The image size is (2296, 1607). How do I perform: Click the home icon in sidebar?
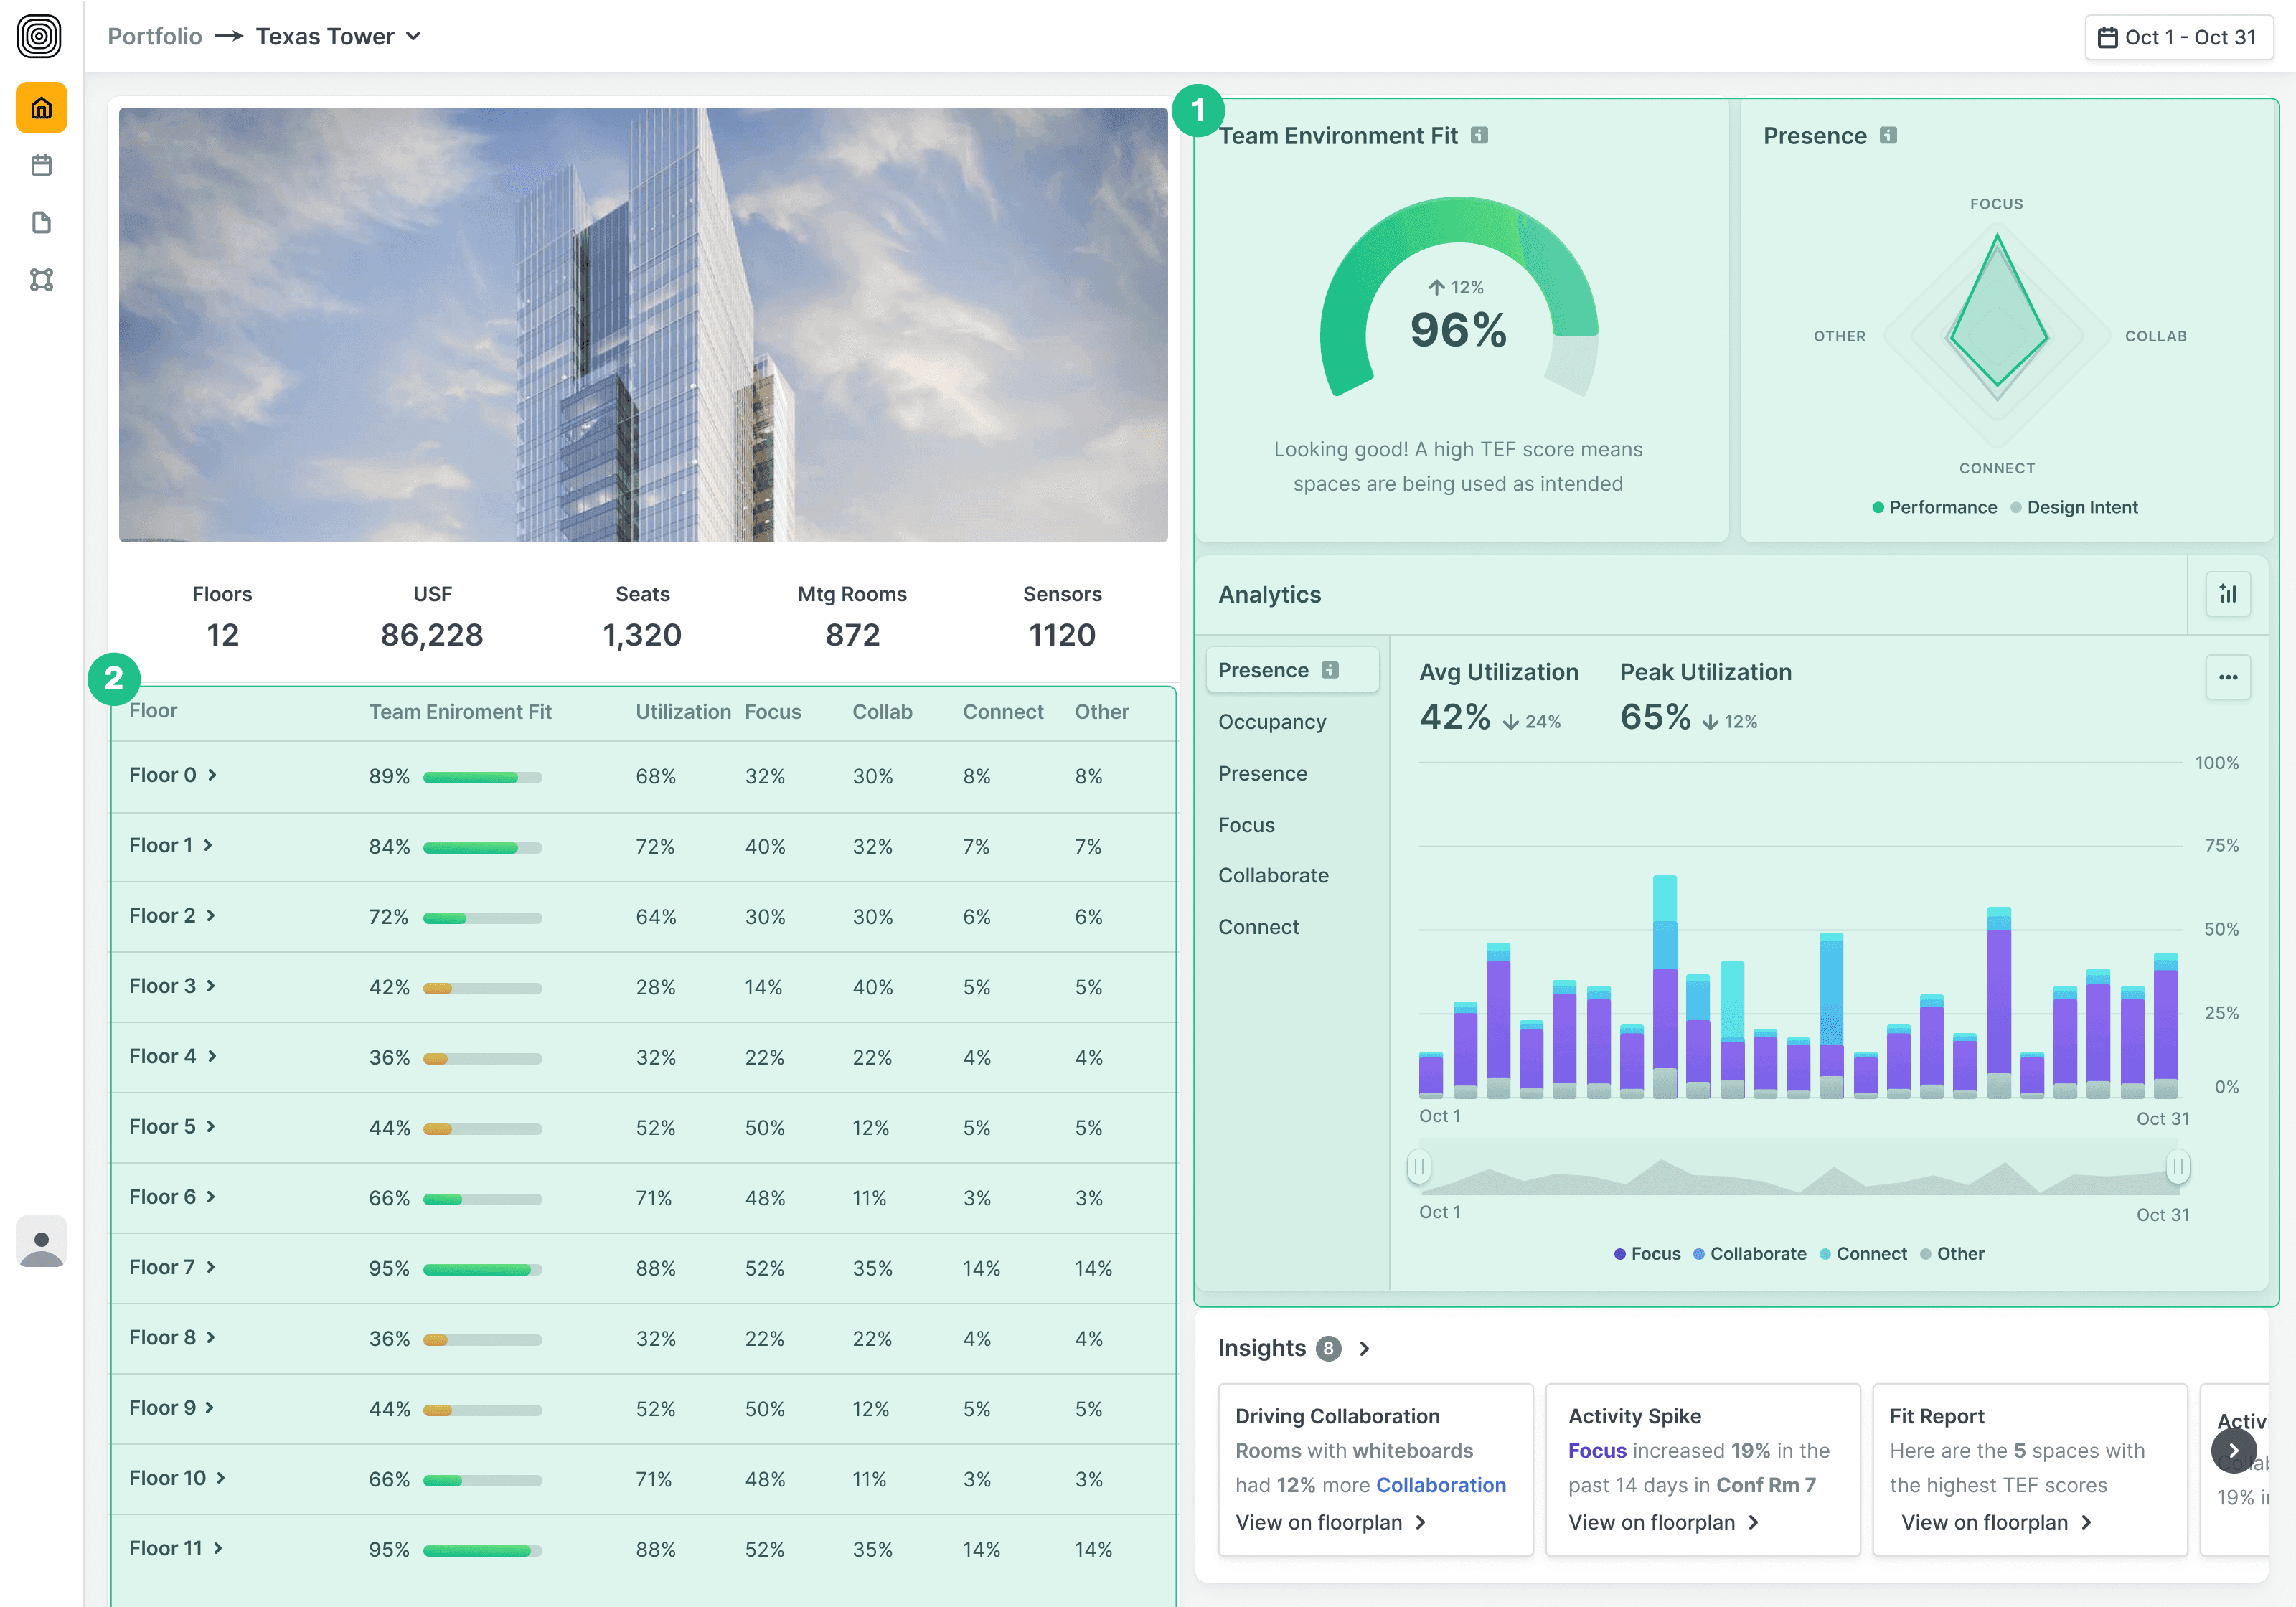(x=41, y=108)
